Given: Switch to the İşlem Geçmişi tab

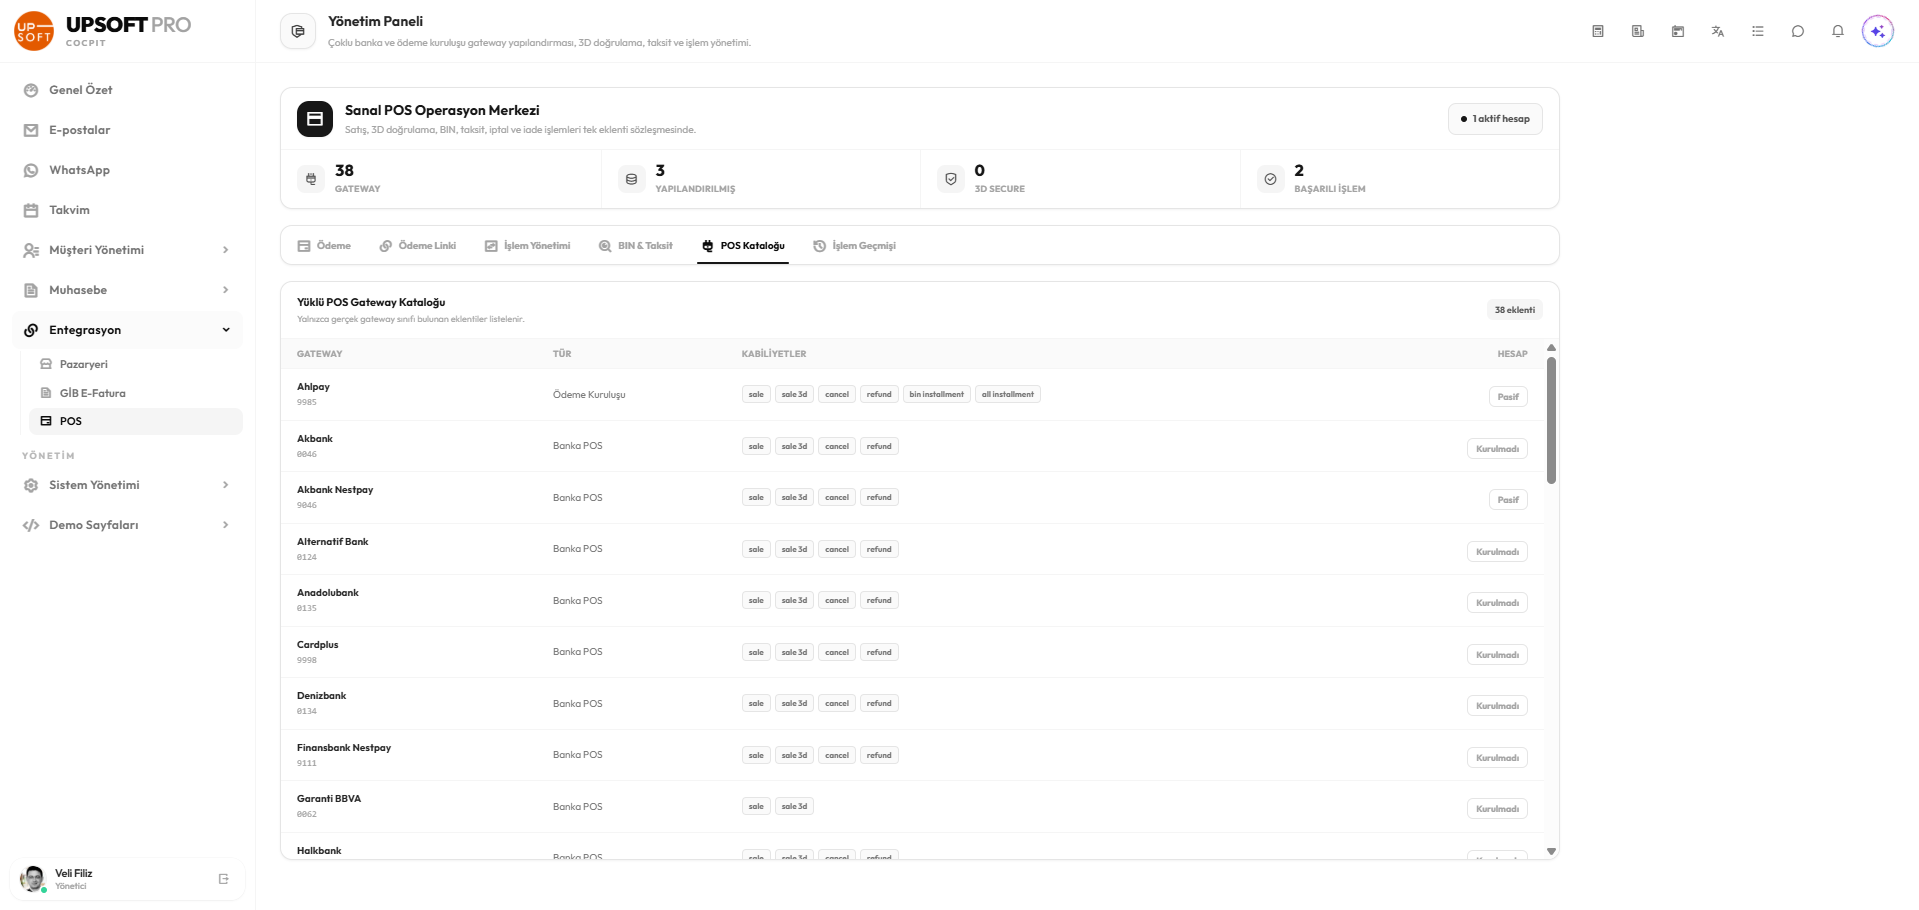Looking at the screenshot, I should [x=855, y=246].
